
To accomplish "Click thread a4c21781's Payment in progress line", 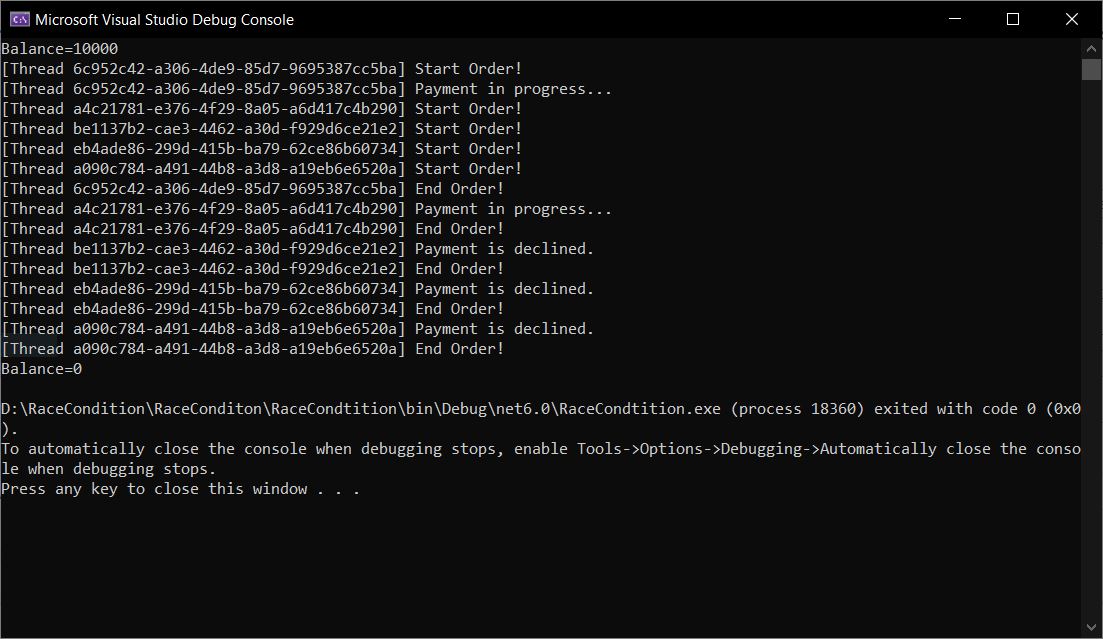I will coord(306,209).
